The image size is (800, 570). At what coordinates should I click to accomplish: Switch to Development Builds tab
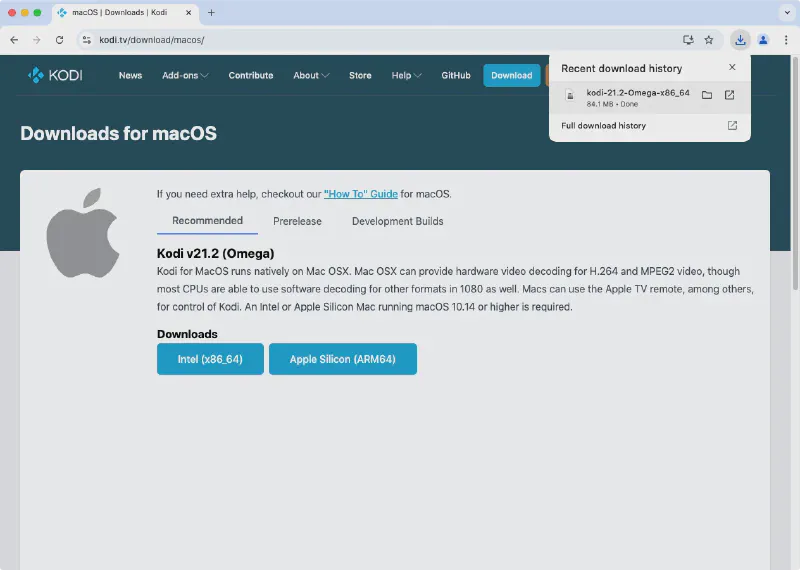(397, 221)
